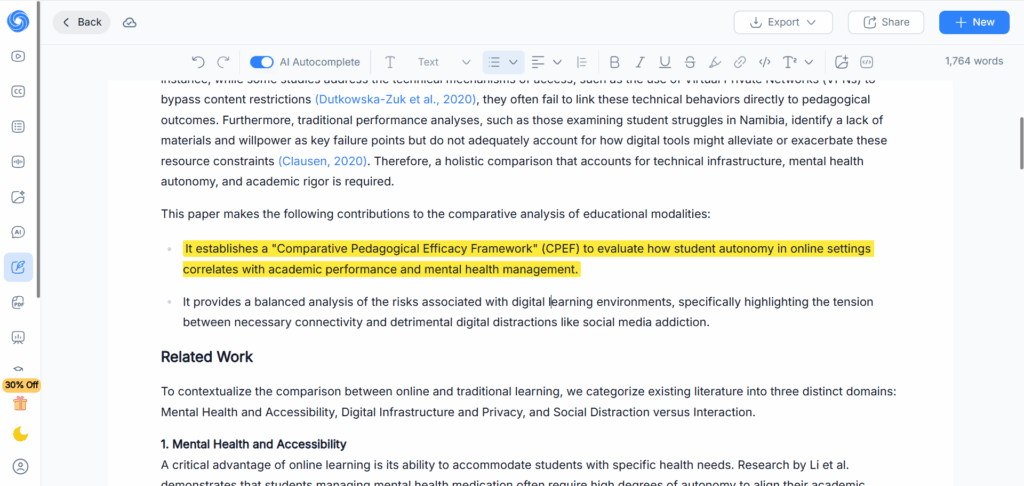Redo the last edit
Viewport: 1024px width, 486px height.
point(223,62)
